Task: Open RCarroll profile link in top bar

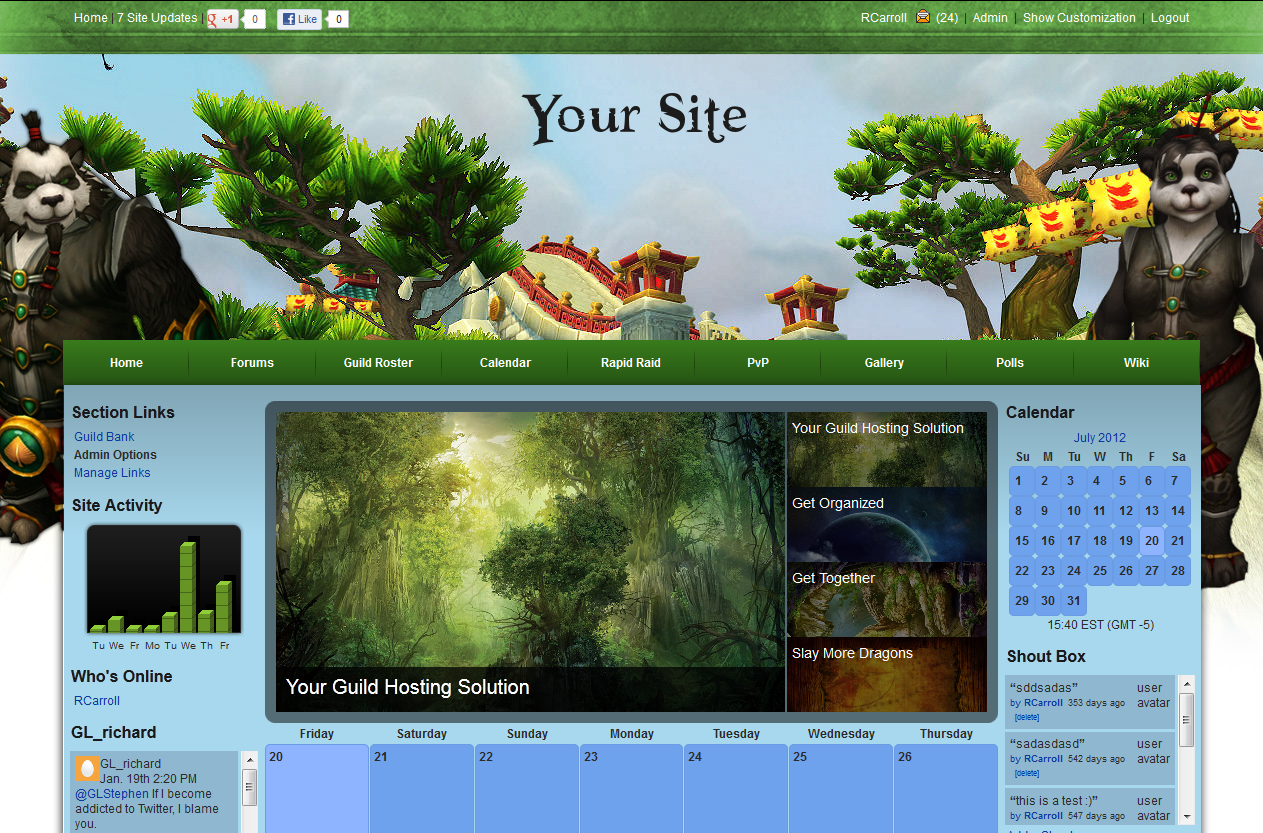Action: pos(884,18)
